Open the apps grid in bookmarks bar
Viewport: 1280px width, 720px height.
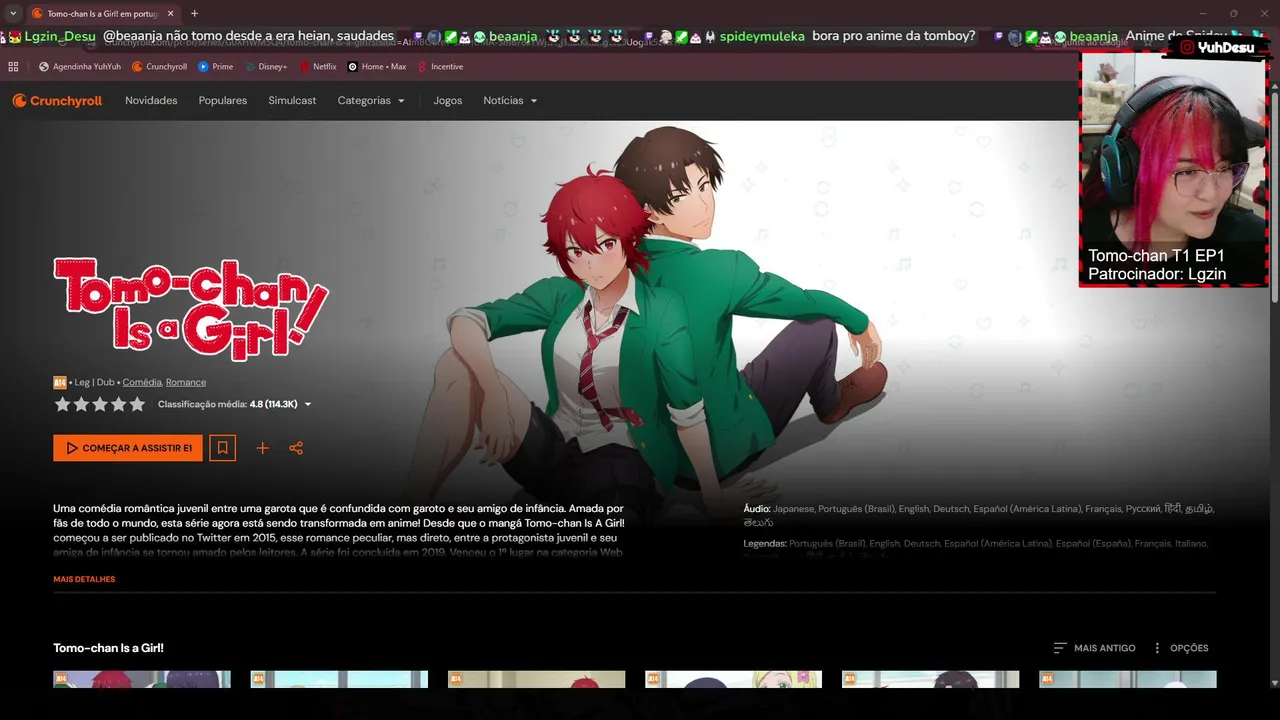[x=13, y=67]
